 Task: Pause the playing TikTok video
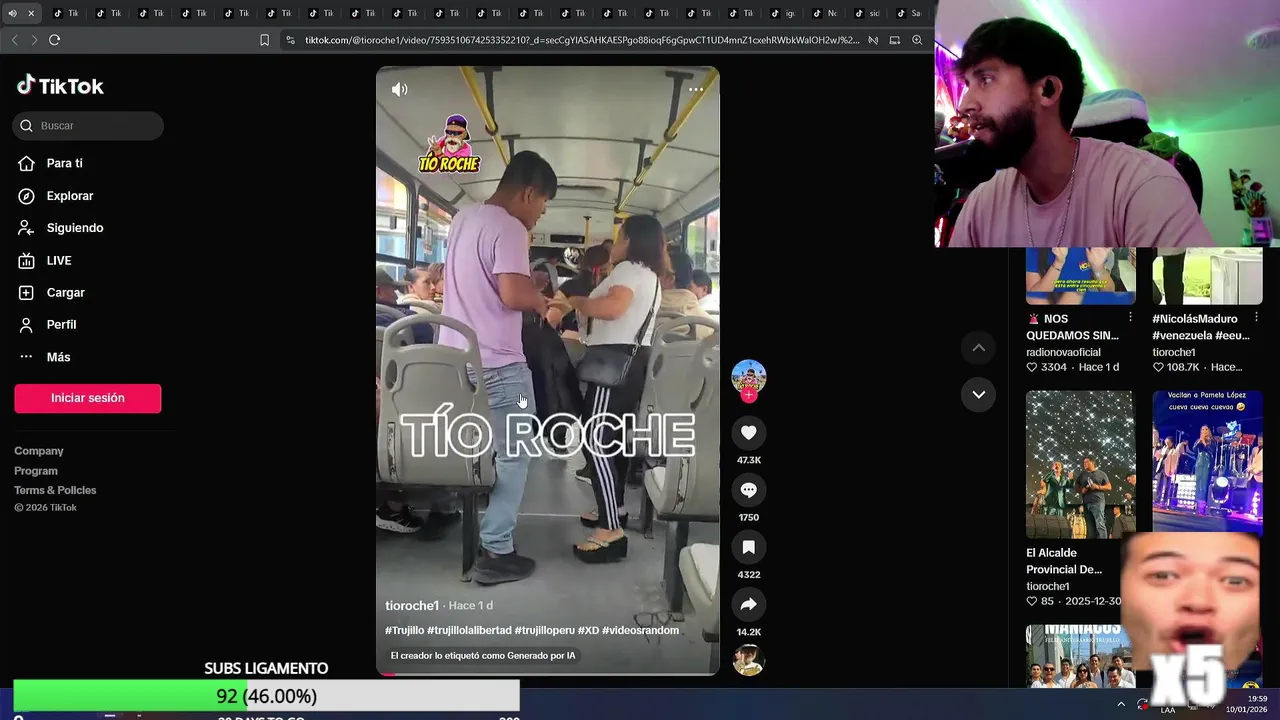coord(548,370)
